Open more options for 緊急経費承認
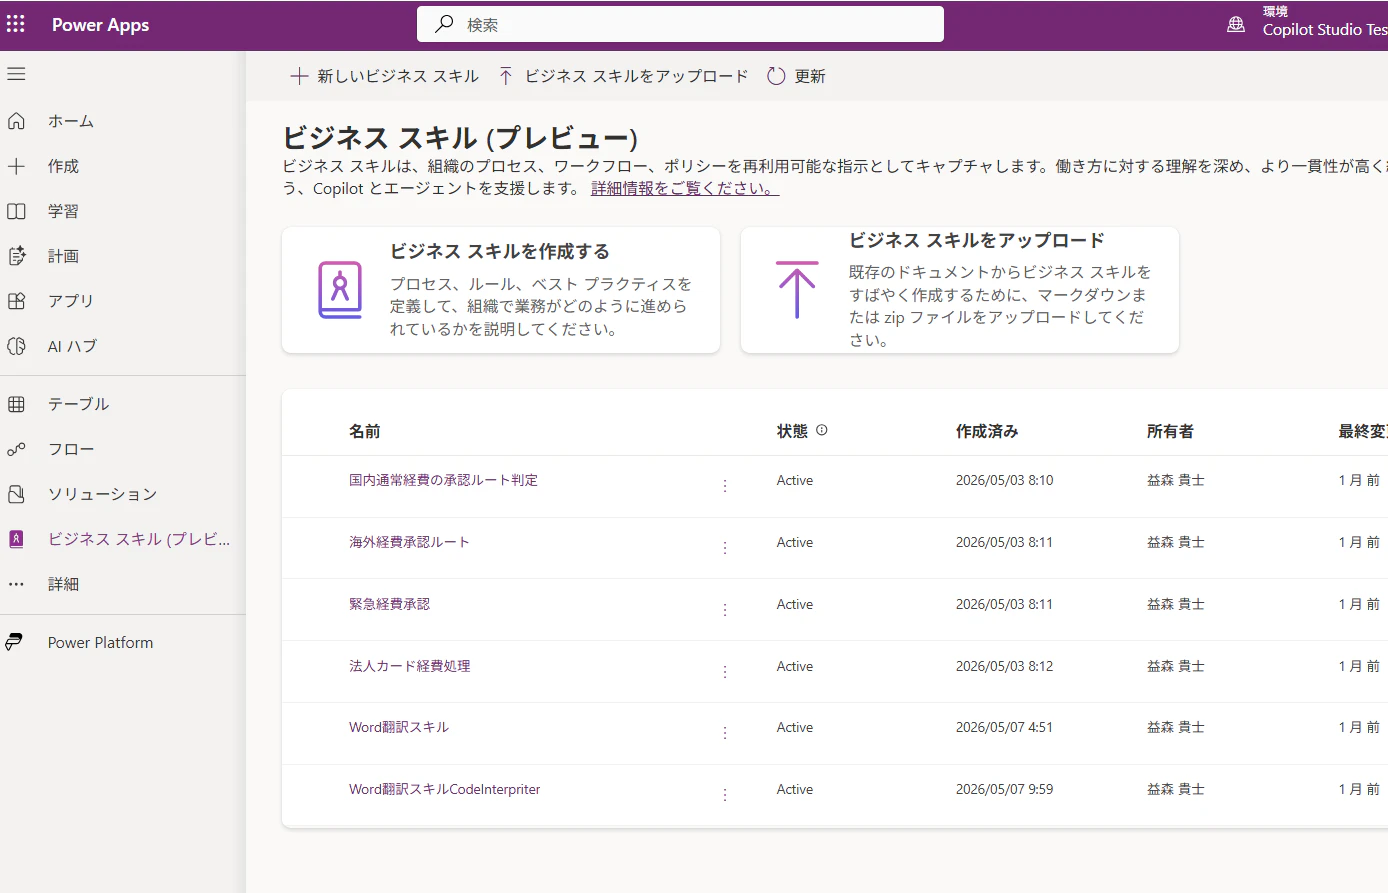The width and height of the screenshot is (1388, 893). (x=725, y=610)
